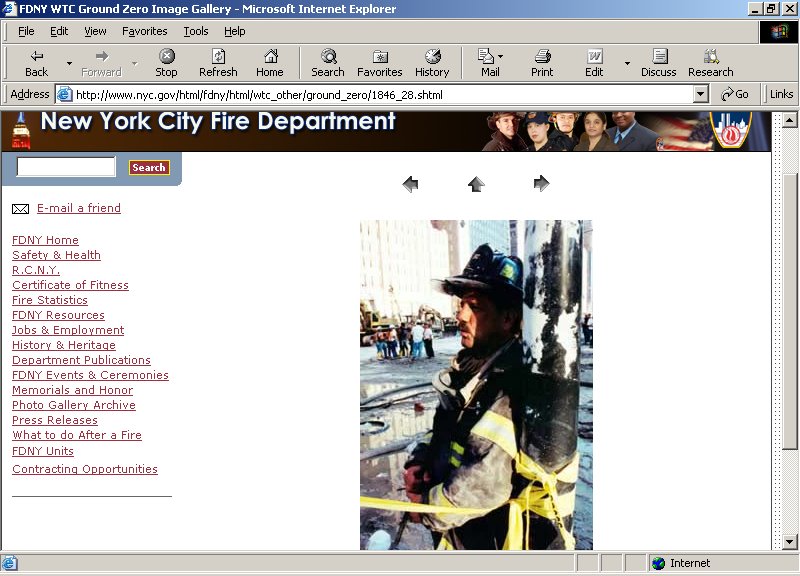Image resolution: width=800 pixels, height=576 pixels.
Task: Click the Print toolbar icon
Action: click(542, 62)
